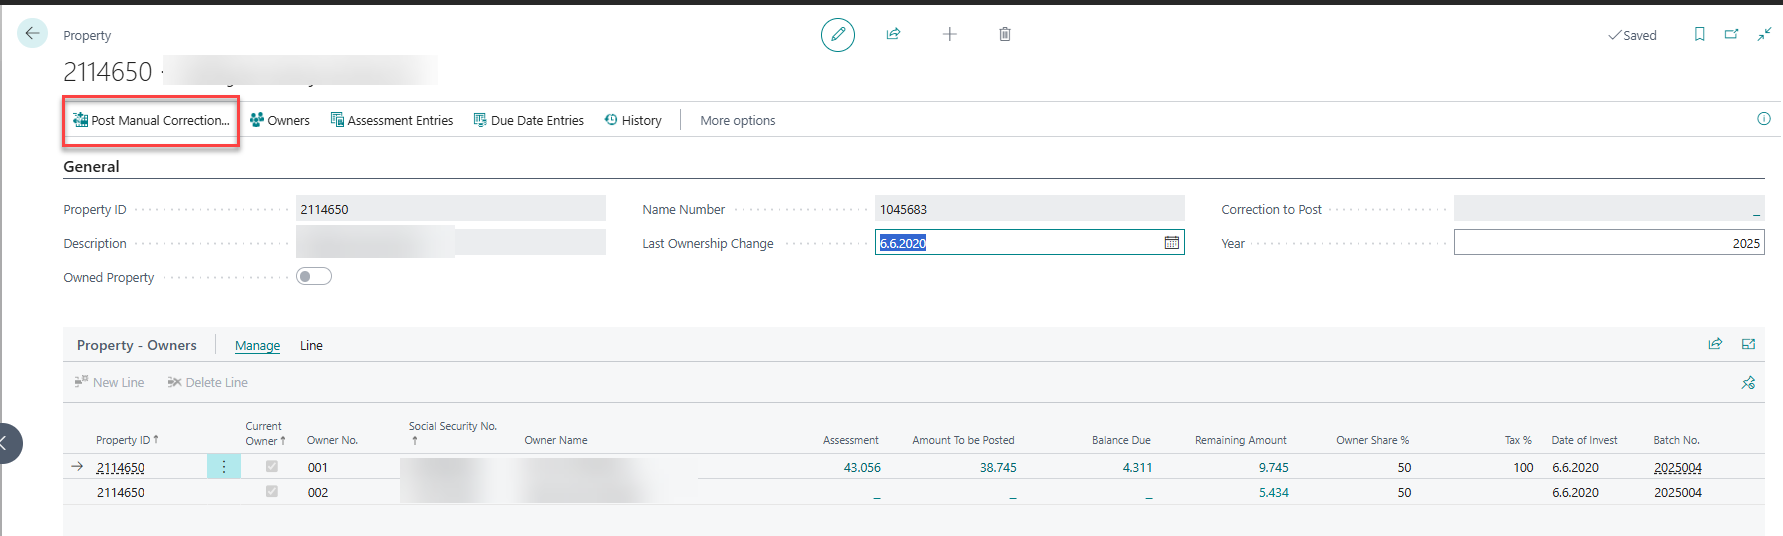
Task: Click Delete Line in Owners list
Action: (207, 382)
